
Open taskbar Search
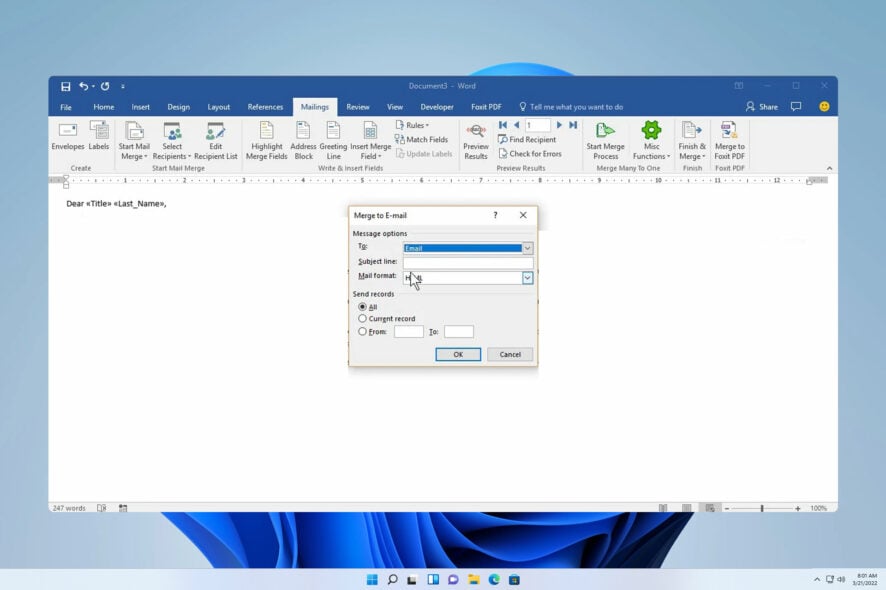coord(392,579)
